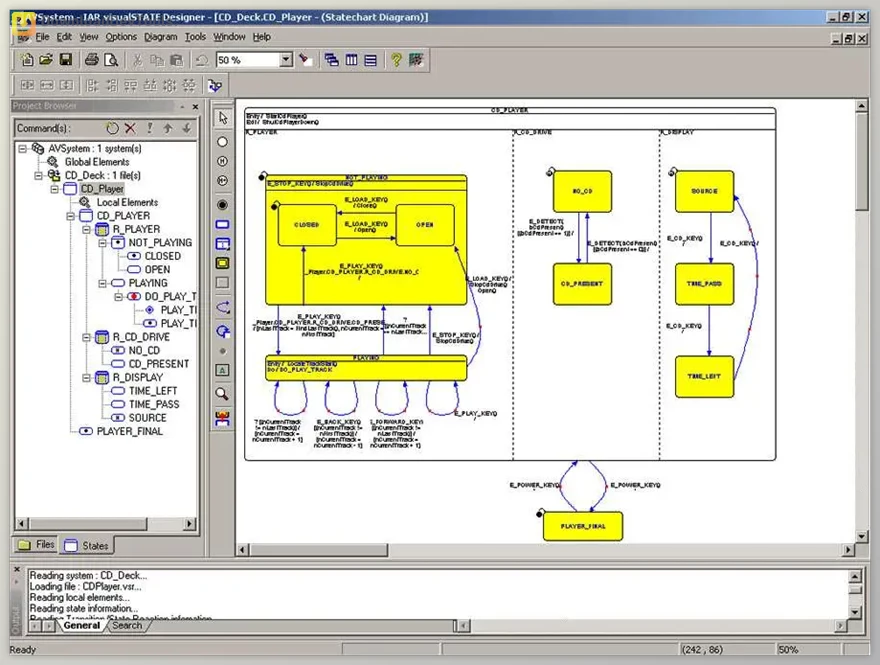Collapse the R_DISPLAY region node

pyautogui.click(x=86, y=378)
